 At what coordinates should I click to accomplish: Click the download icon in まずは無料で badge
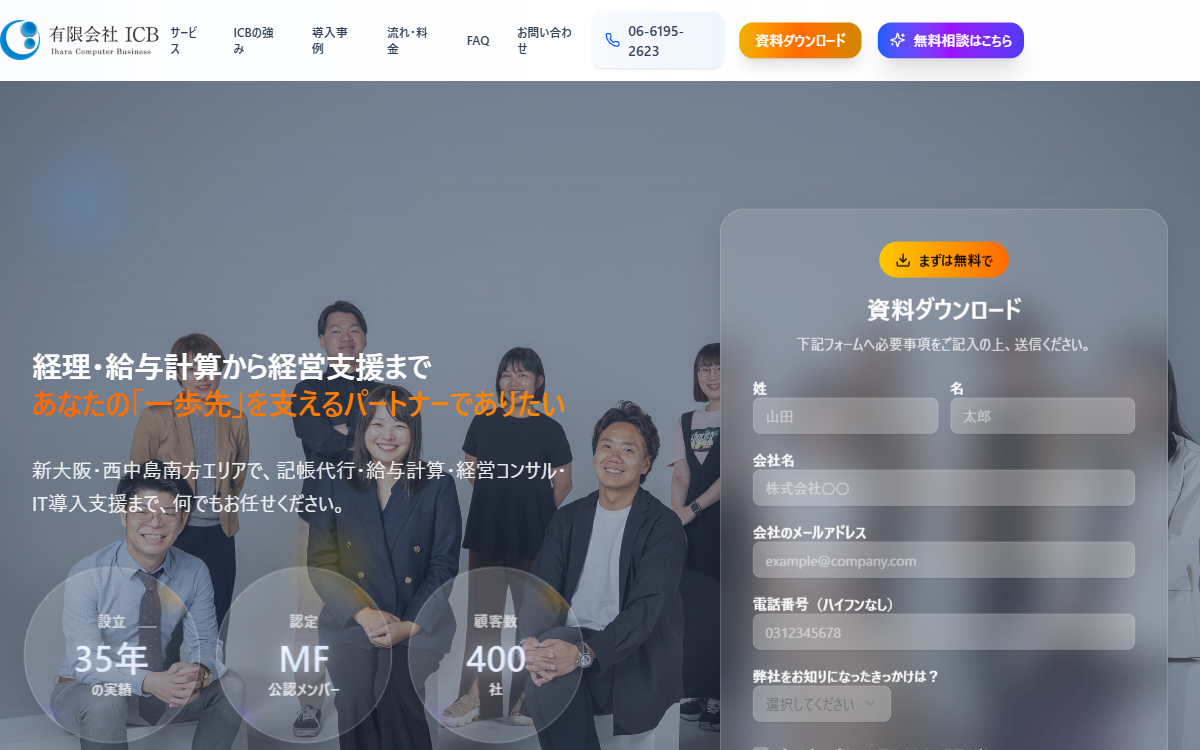click(903, 260)
